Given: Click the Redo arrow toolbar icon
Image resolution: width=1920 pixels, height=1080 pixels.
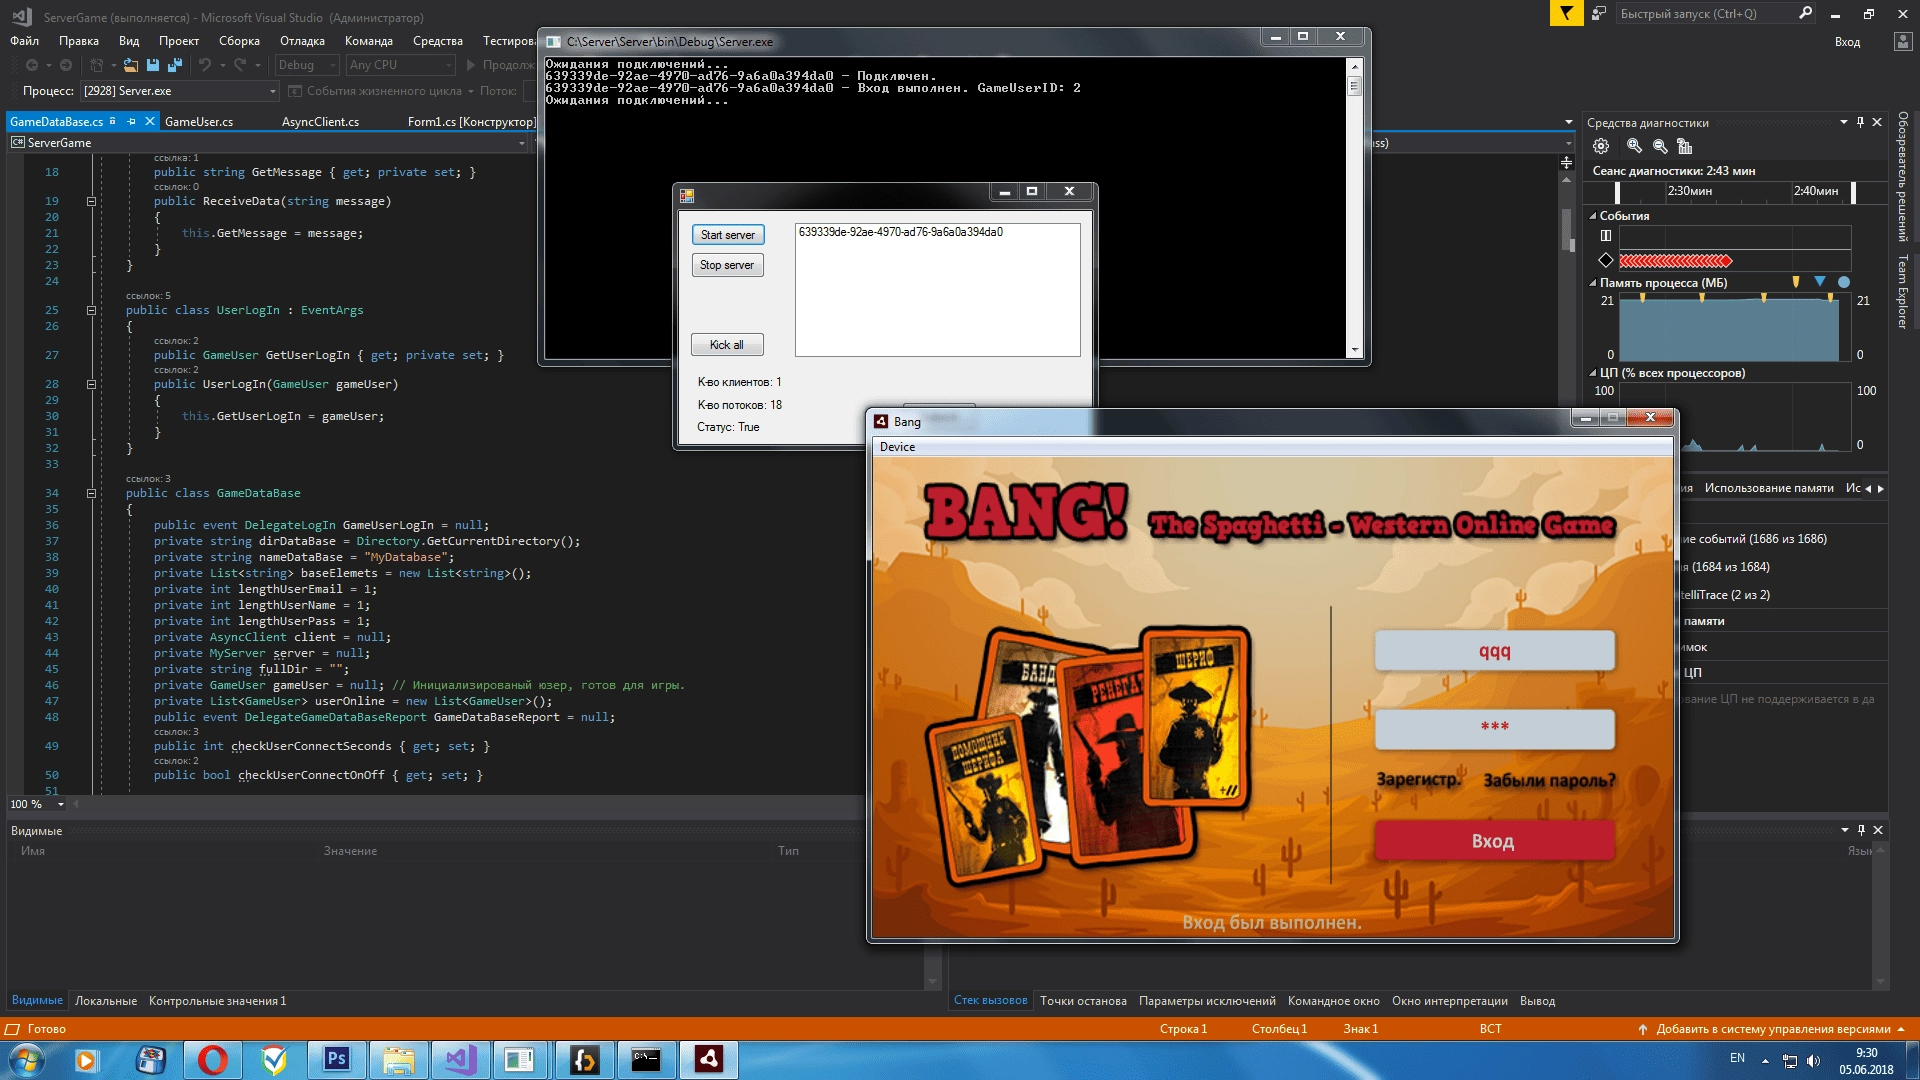Looking at the screenshot, I should coord(240,65).
